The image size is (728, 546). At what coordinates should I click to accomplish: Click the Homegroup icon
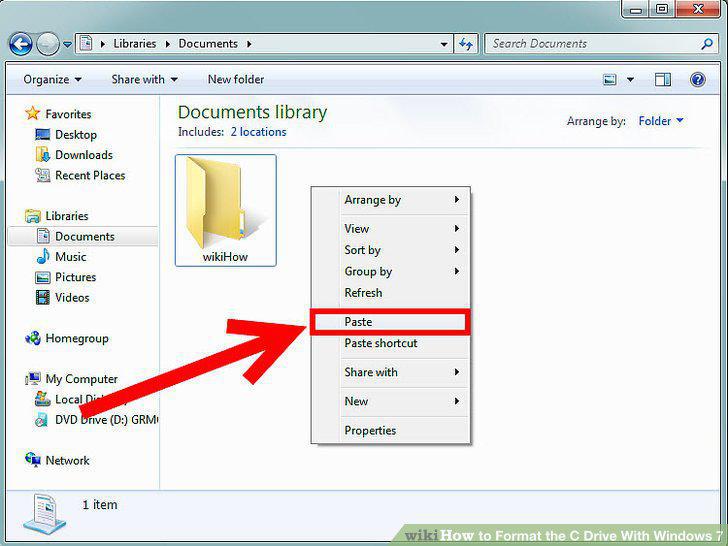click(x=33, y=338)
